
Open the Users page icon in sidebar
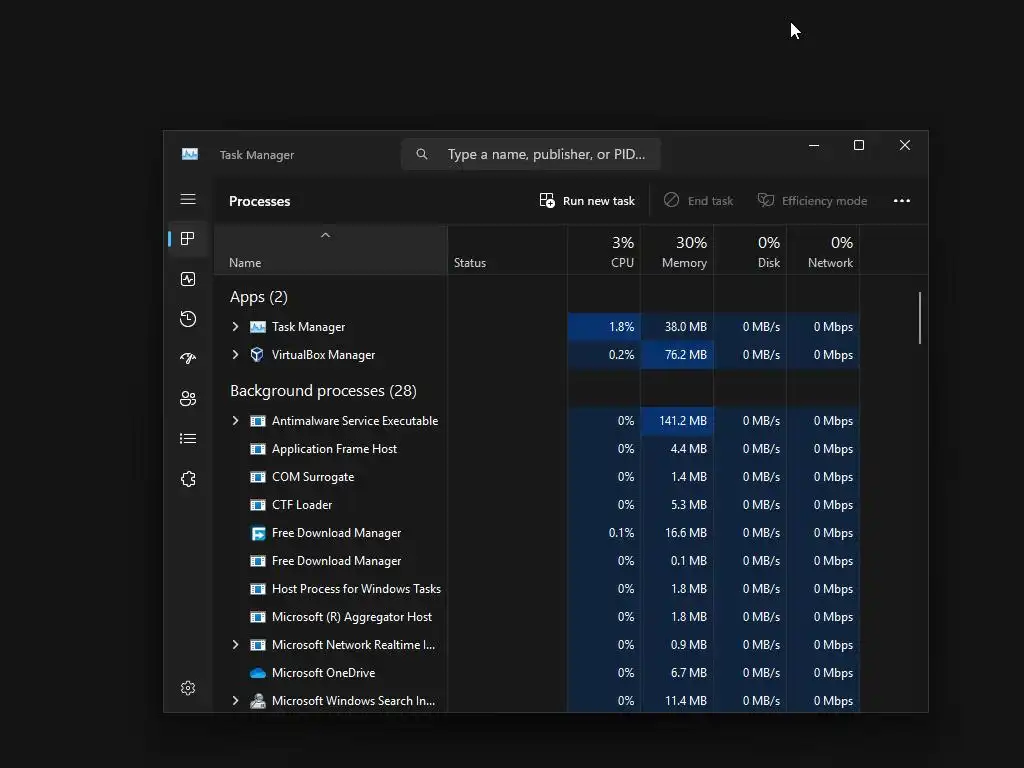coord(188,398)
